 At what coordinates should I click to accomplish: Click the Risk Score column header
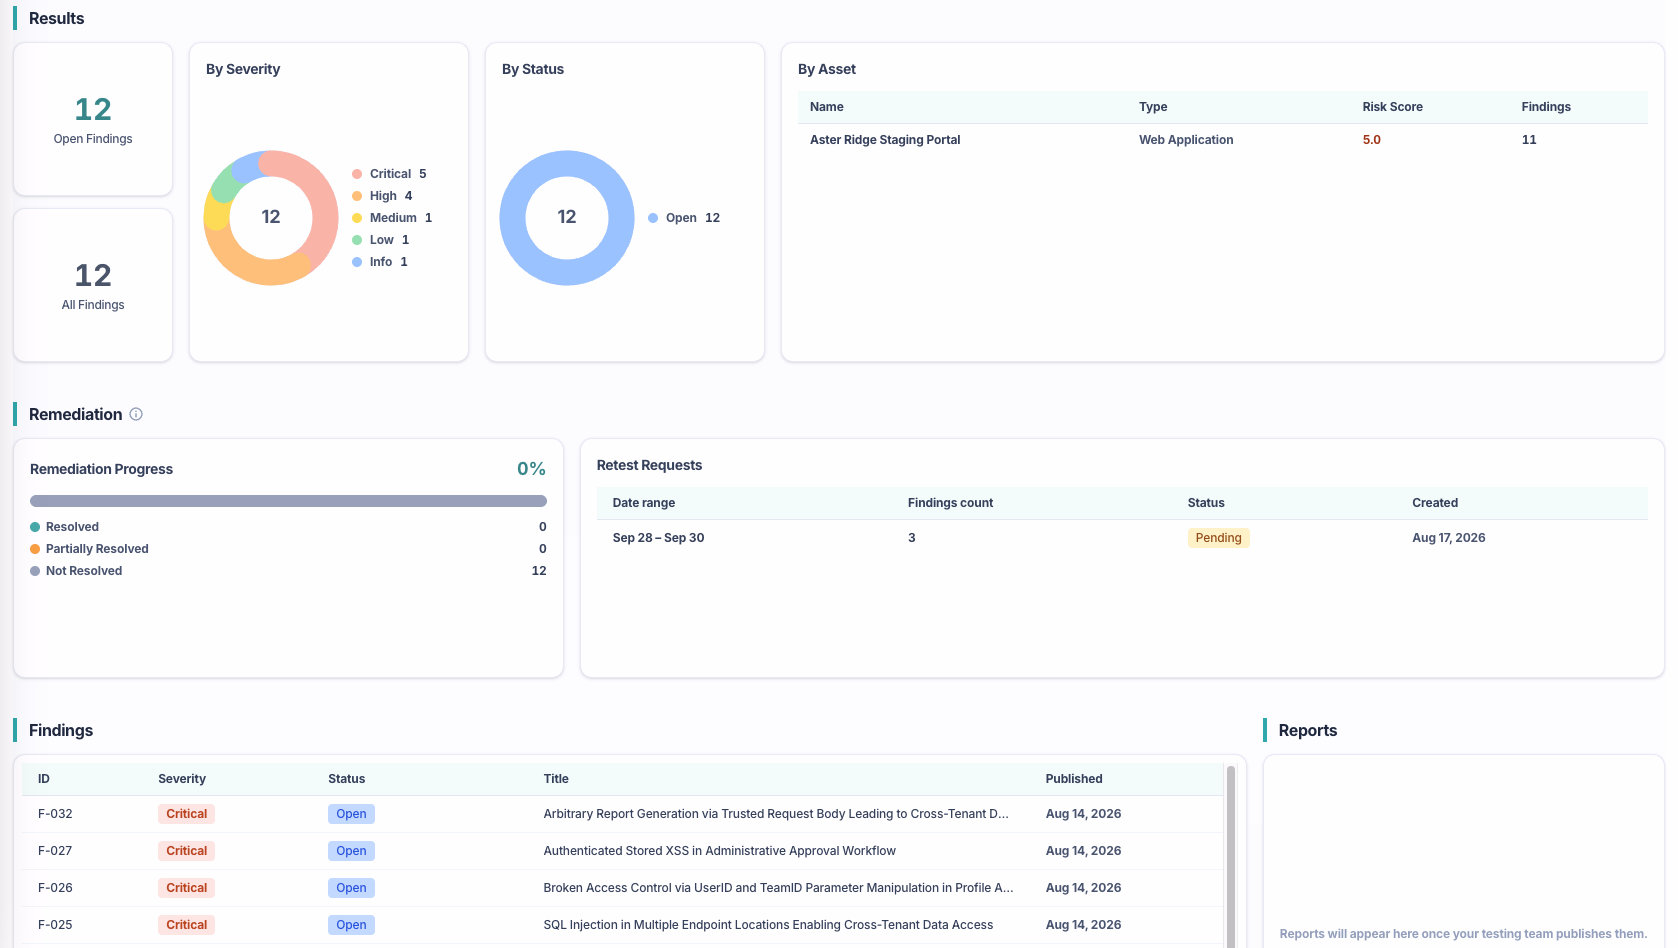pyautogui.click(x=1392, y=107)
